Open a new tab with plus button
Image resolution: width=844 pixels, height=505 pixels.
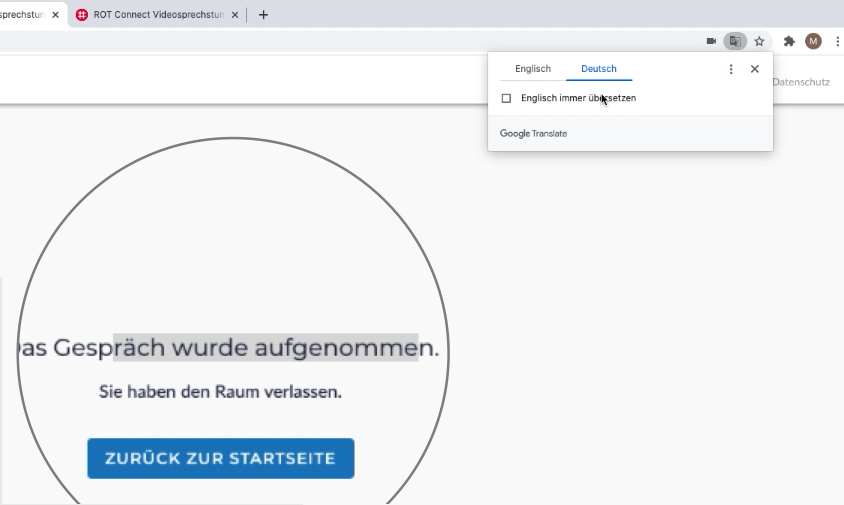(263, 15)
